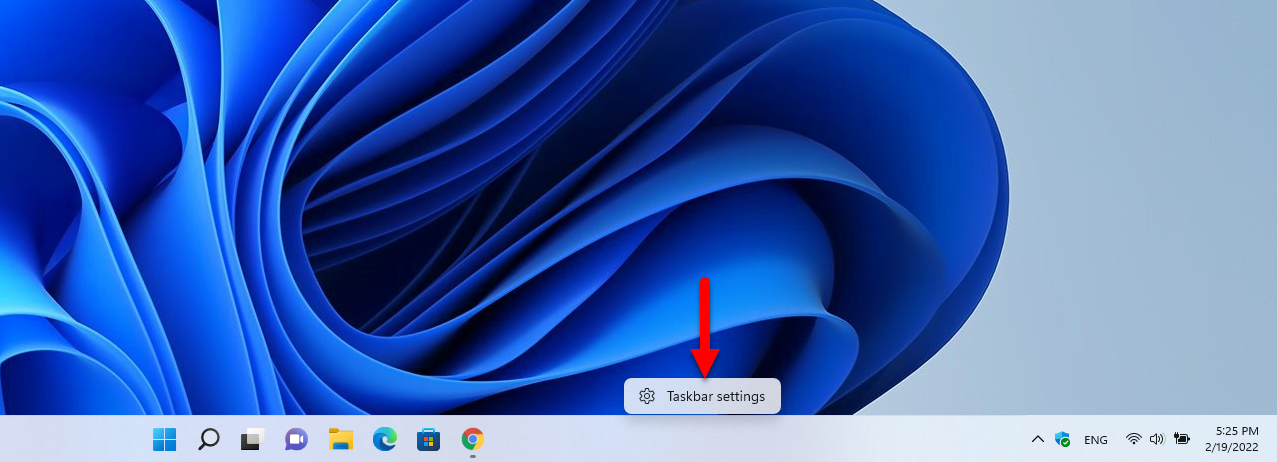This screenshot has height=462, width=1277.
Task: Open Microsoft Store from the taskbar
Action: coord(429,439)
